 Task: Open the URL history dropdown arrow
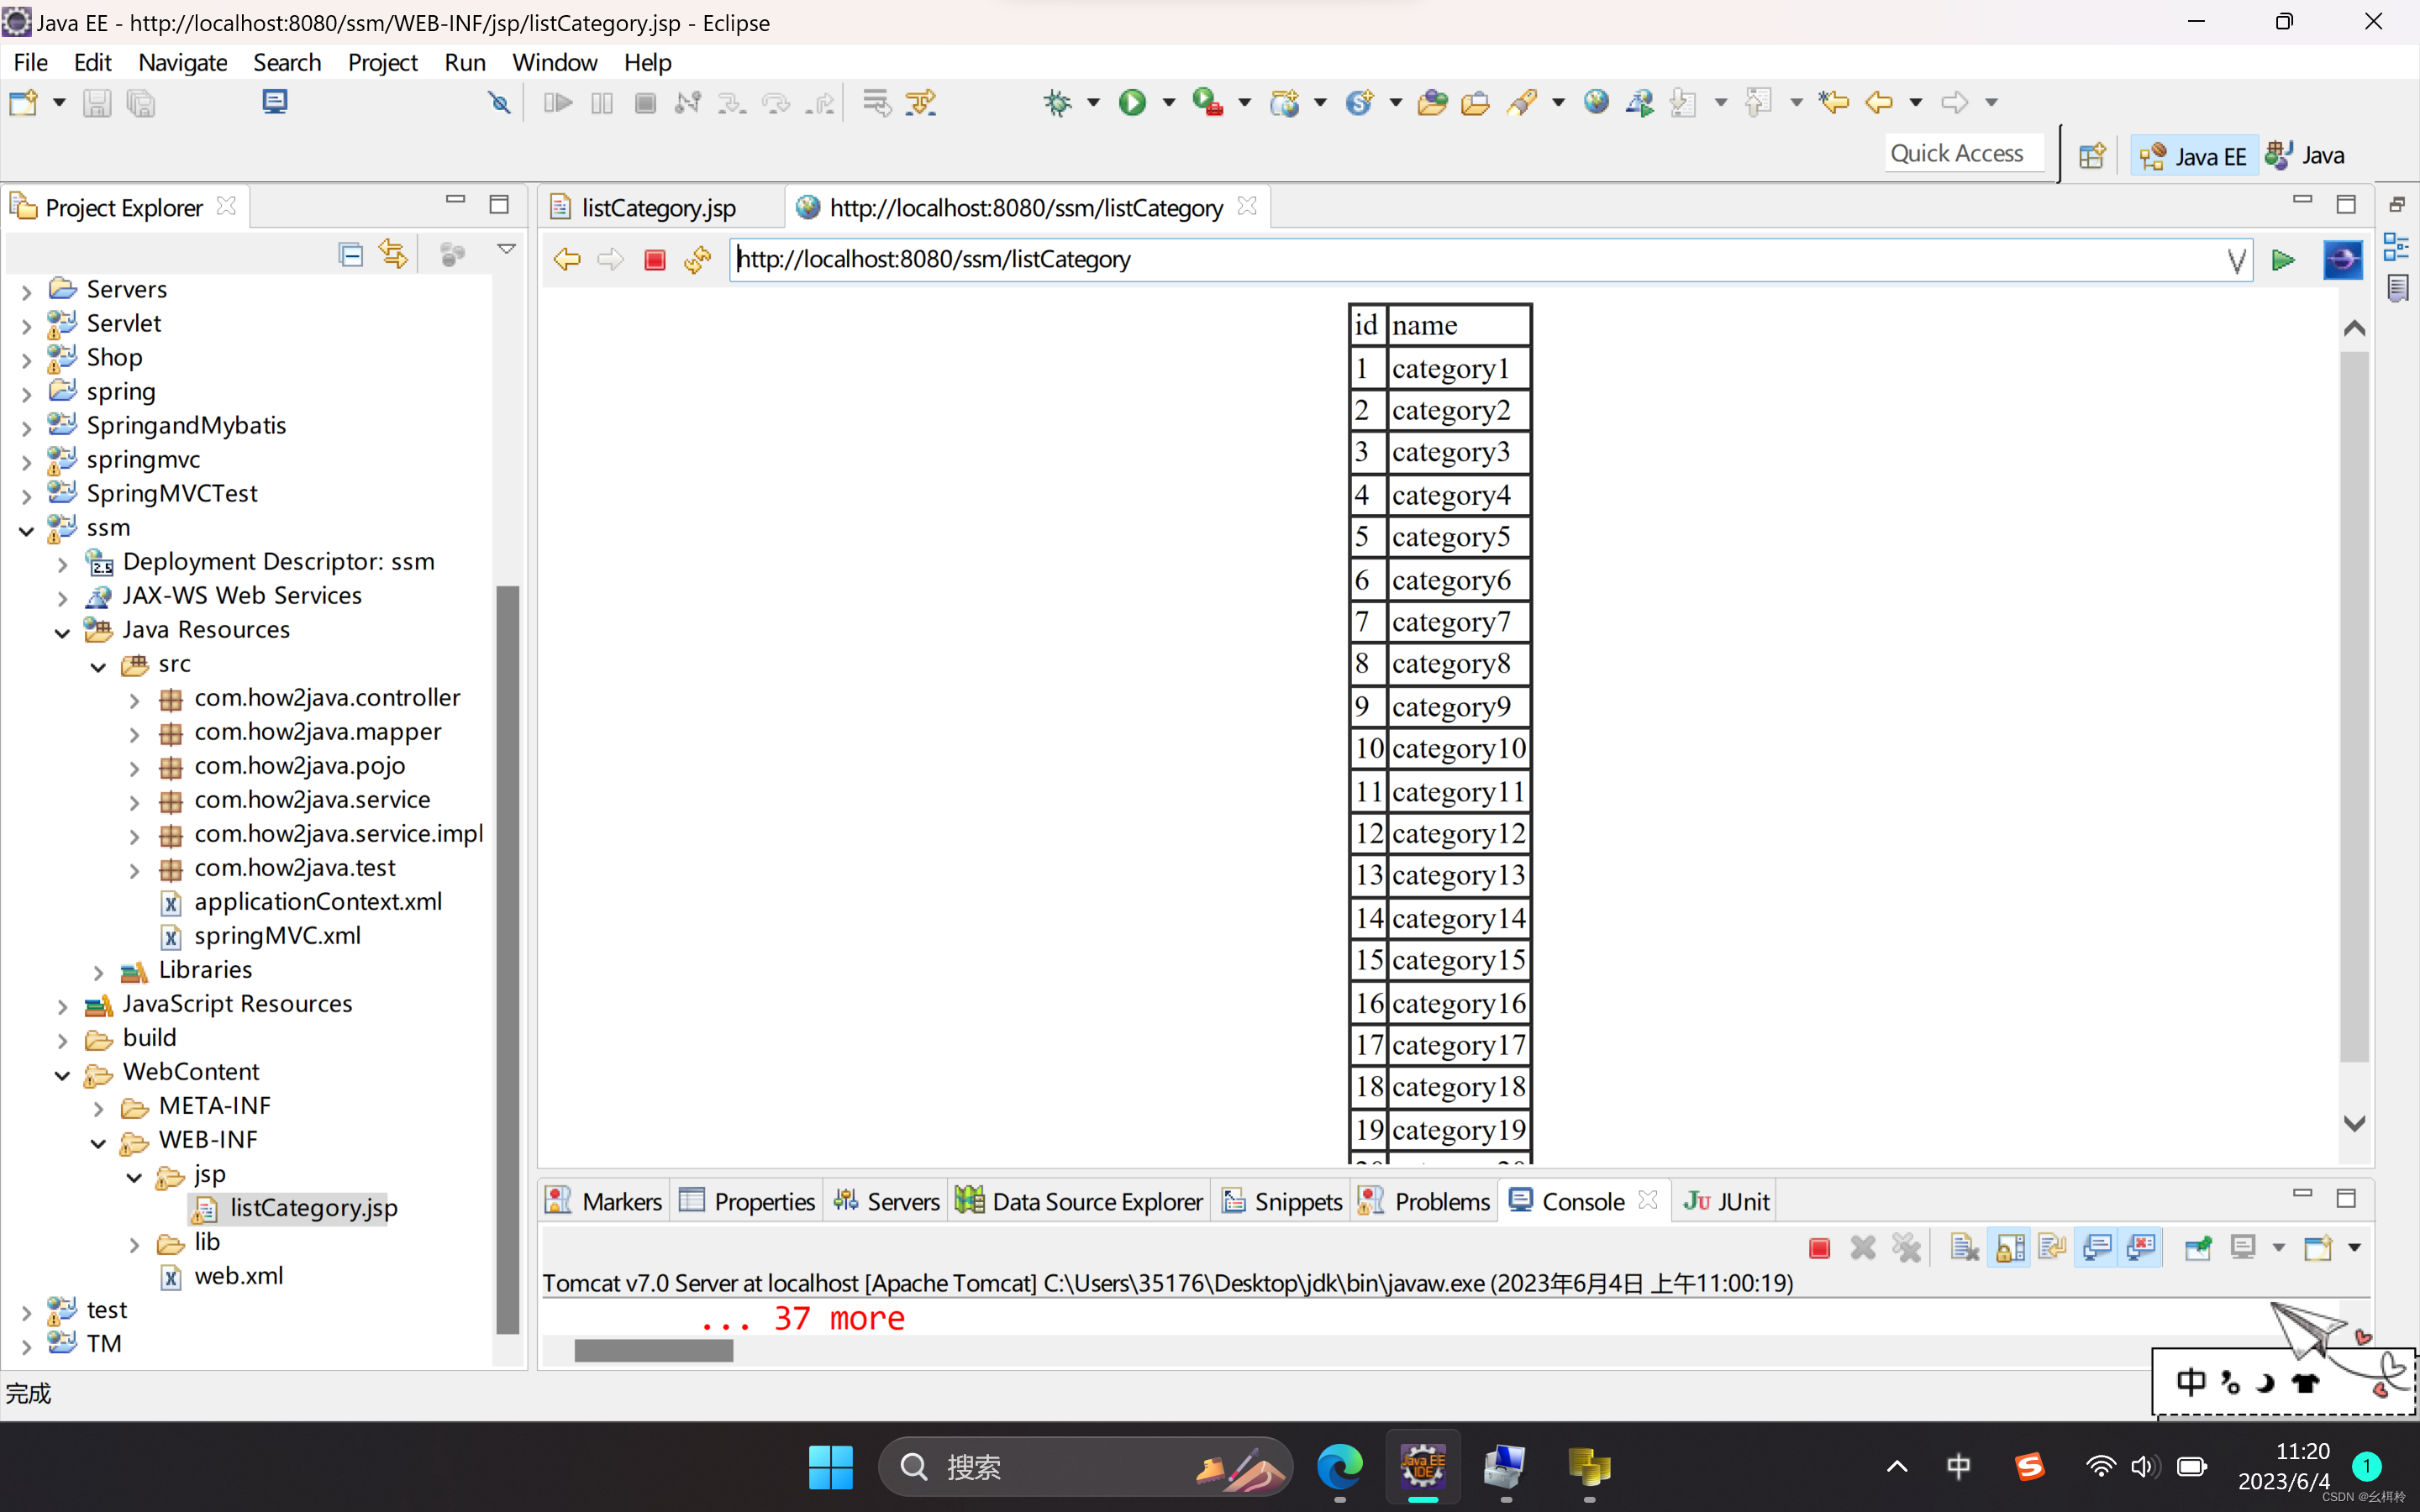tap(2236, 261)
